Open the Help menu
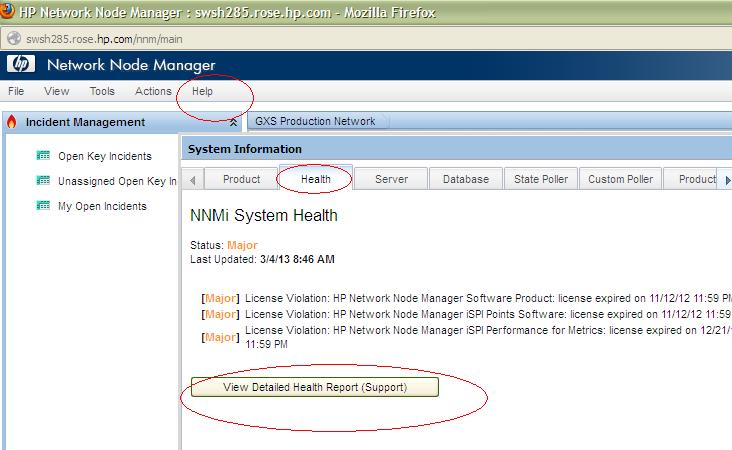The height and width of the screenshot is (450, 732). (202, 91)
